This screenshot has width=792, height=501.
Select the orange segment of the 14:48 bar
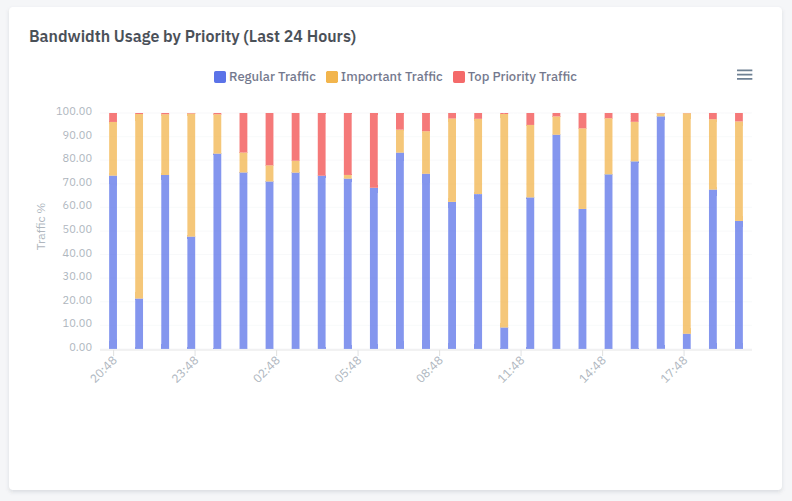pos(582,168)
